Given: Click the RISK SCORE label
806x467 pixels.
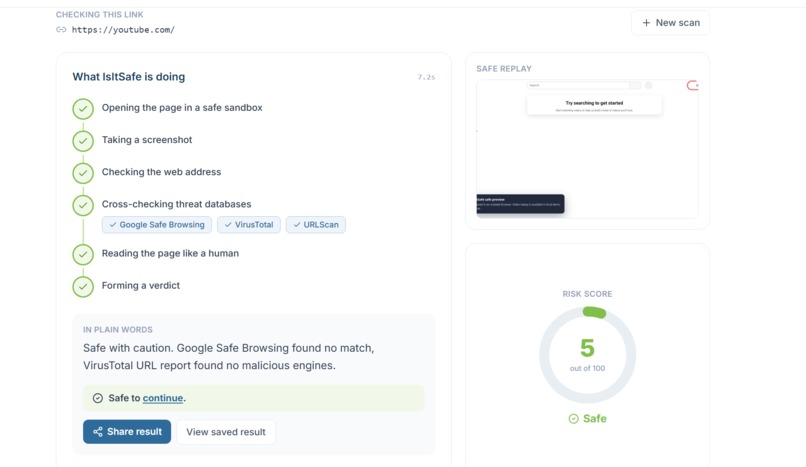Looking at the screenshot, I should 587,294.
